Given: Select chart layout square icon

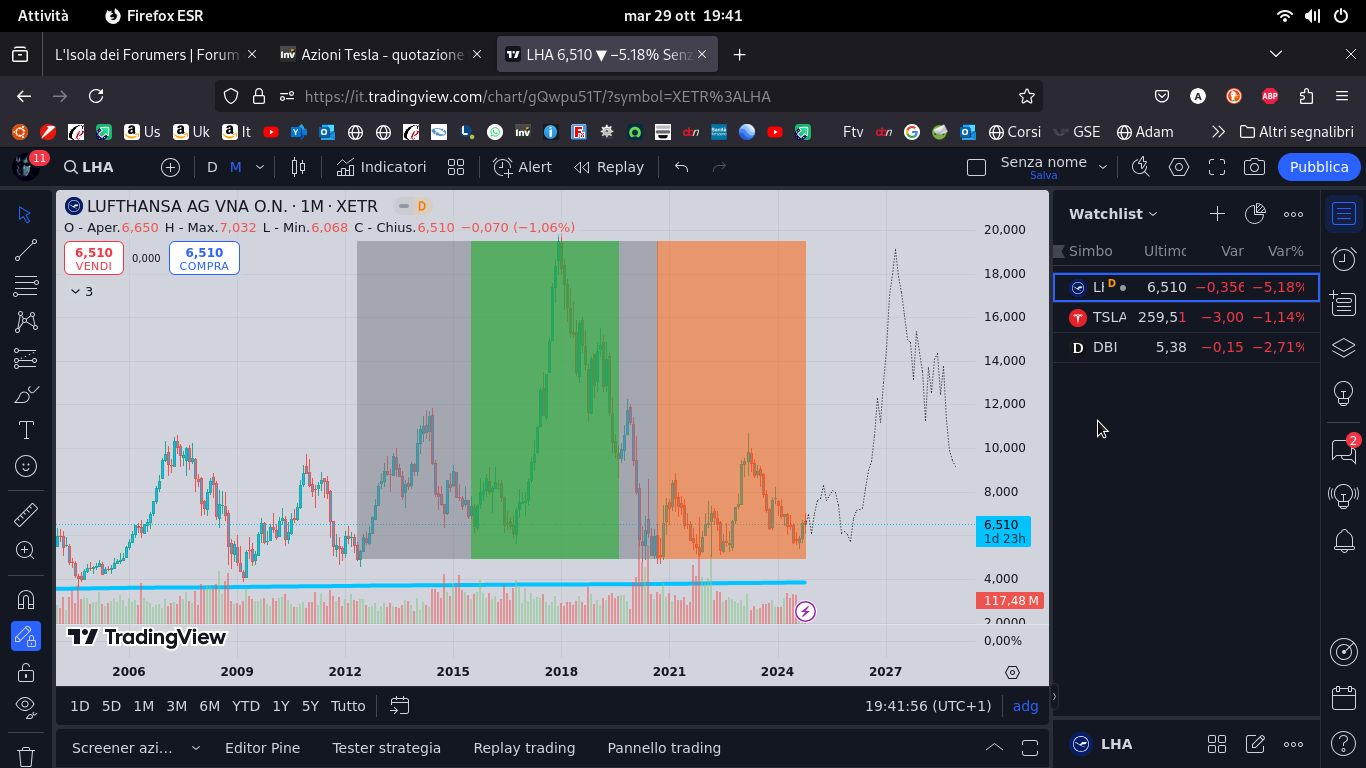Looking at the screenshot, I should tap(976, 167).
